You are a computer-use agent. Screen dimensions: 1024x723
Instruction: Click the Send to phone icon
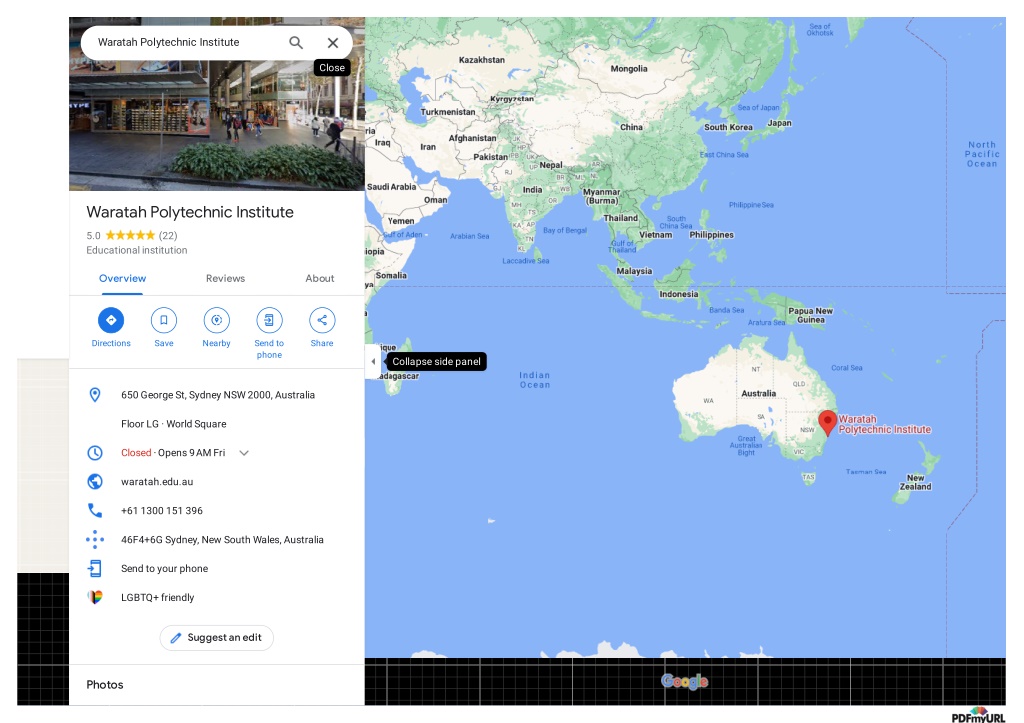pyautogui.click(x=269, y=320)
